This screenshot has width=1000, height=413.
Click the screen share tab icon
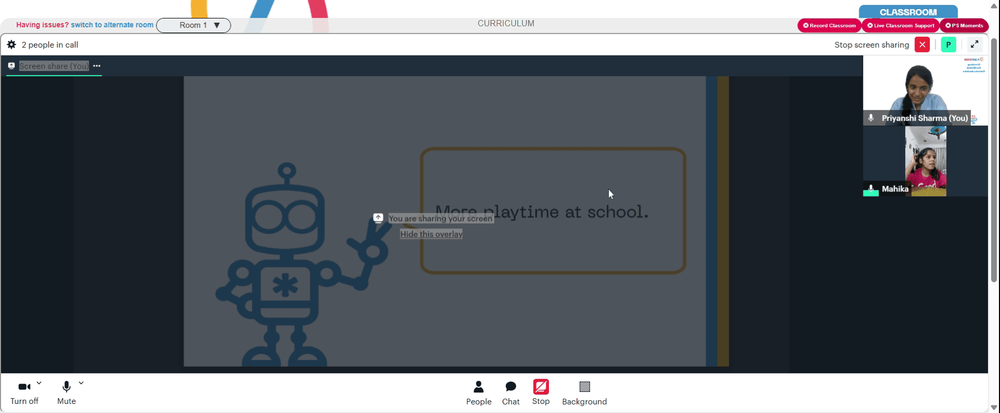tap(11, 66)
